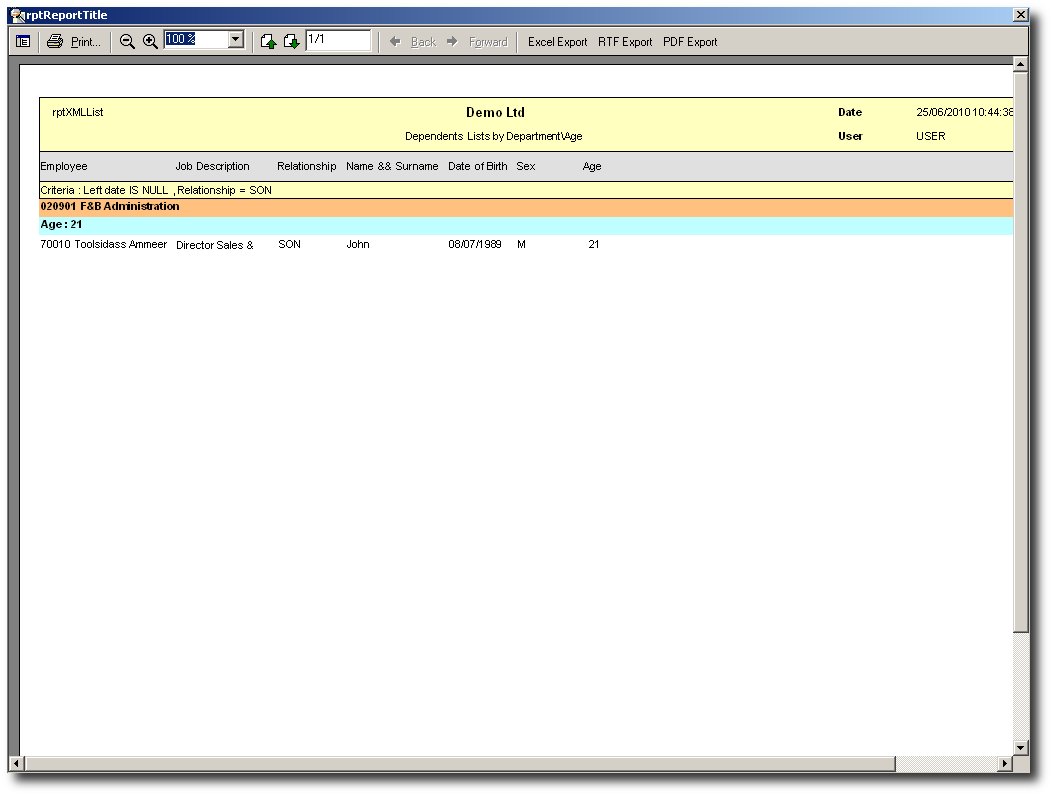Go to next page with down arrow icon

pos(291,41)
